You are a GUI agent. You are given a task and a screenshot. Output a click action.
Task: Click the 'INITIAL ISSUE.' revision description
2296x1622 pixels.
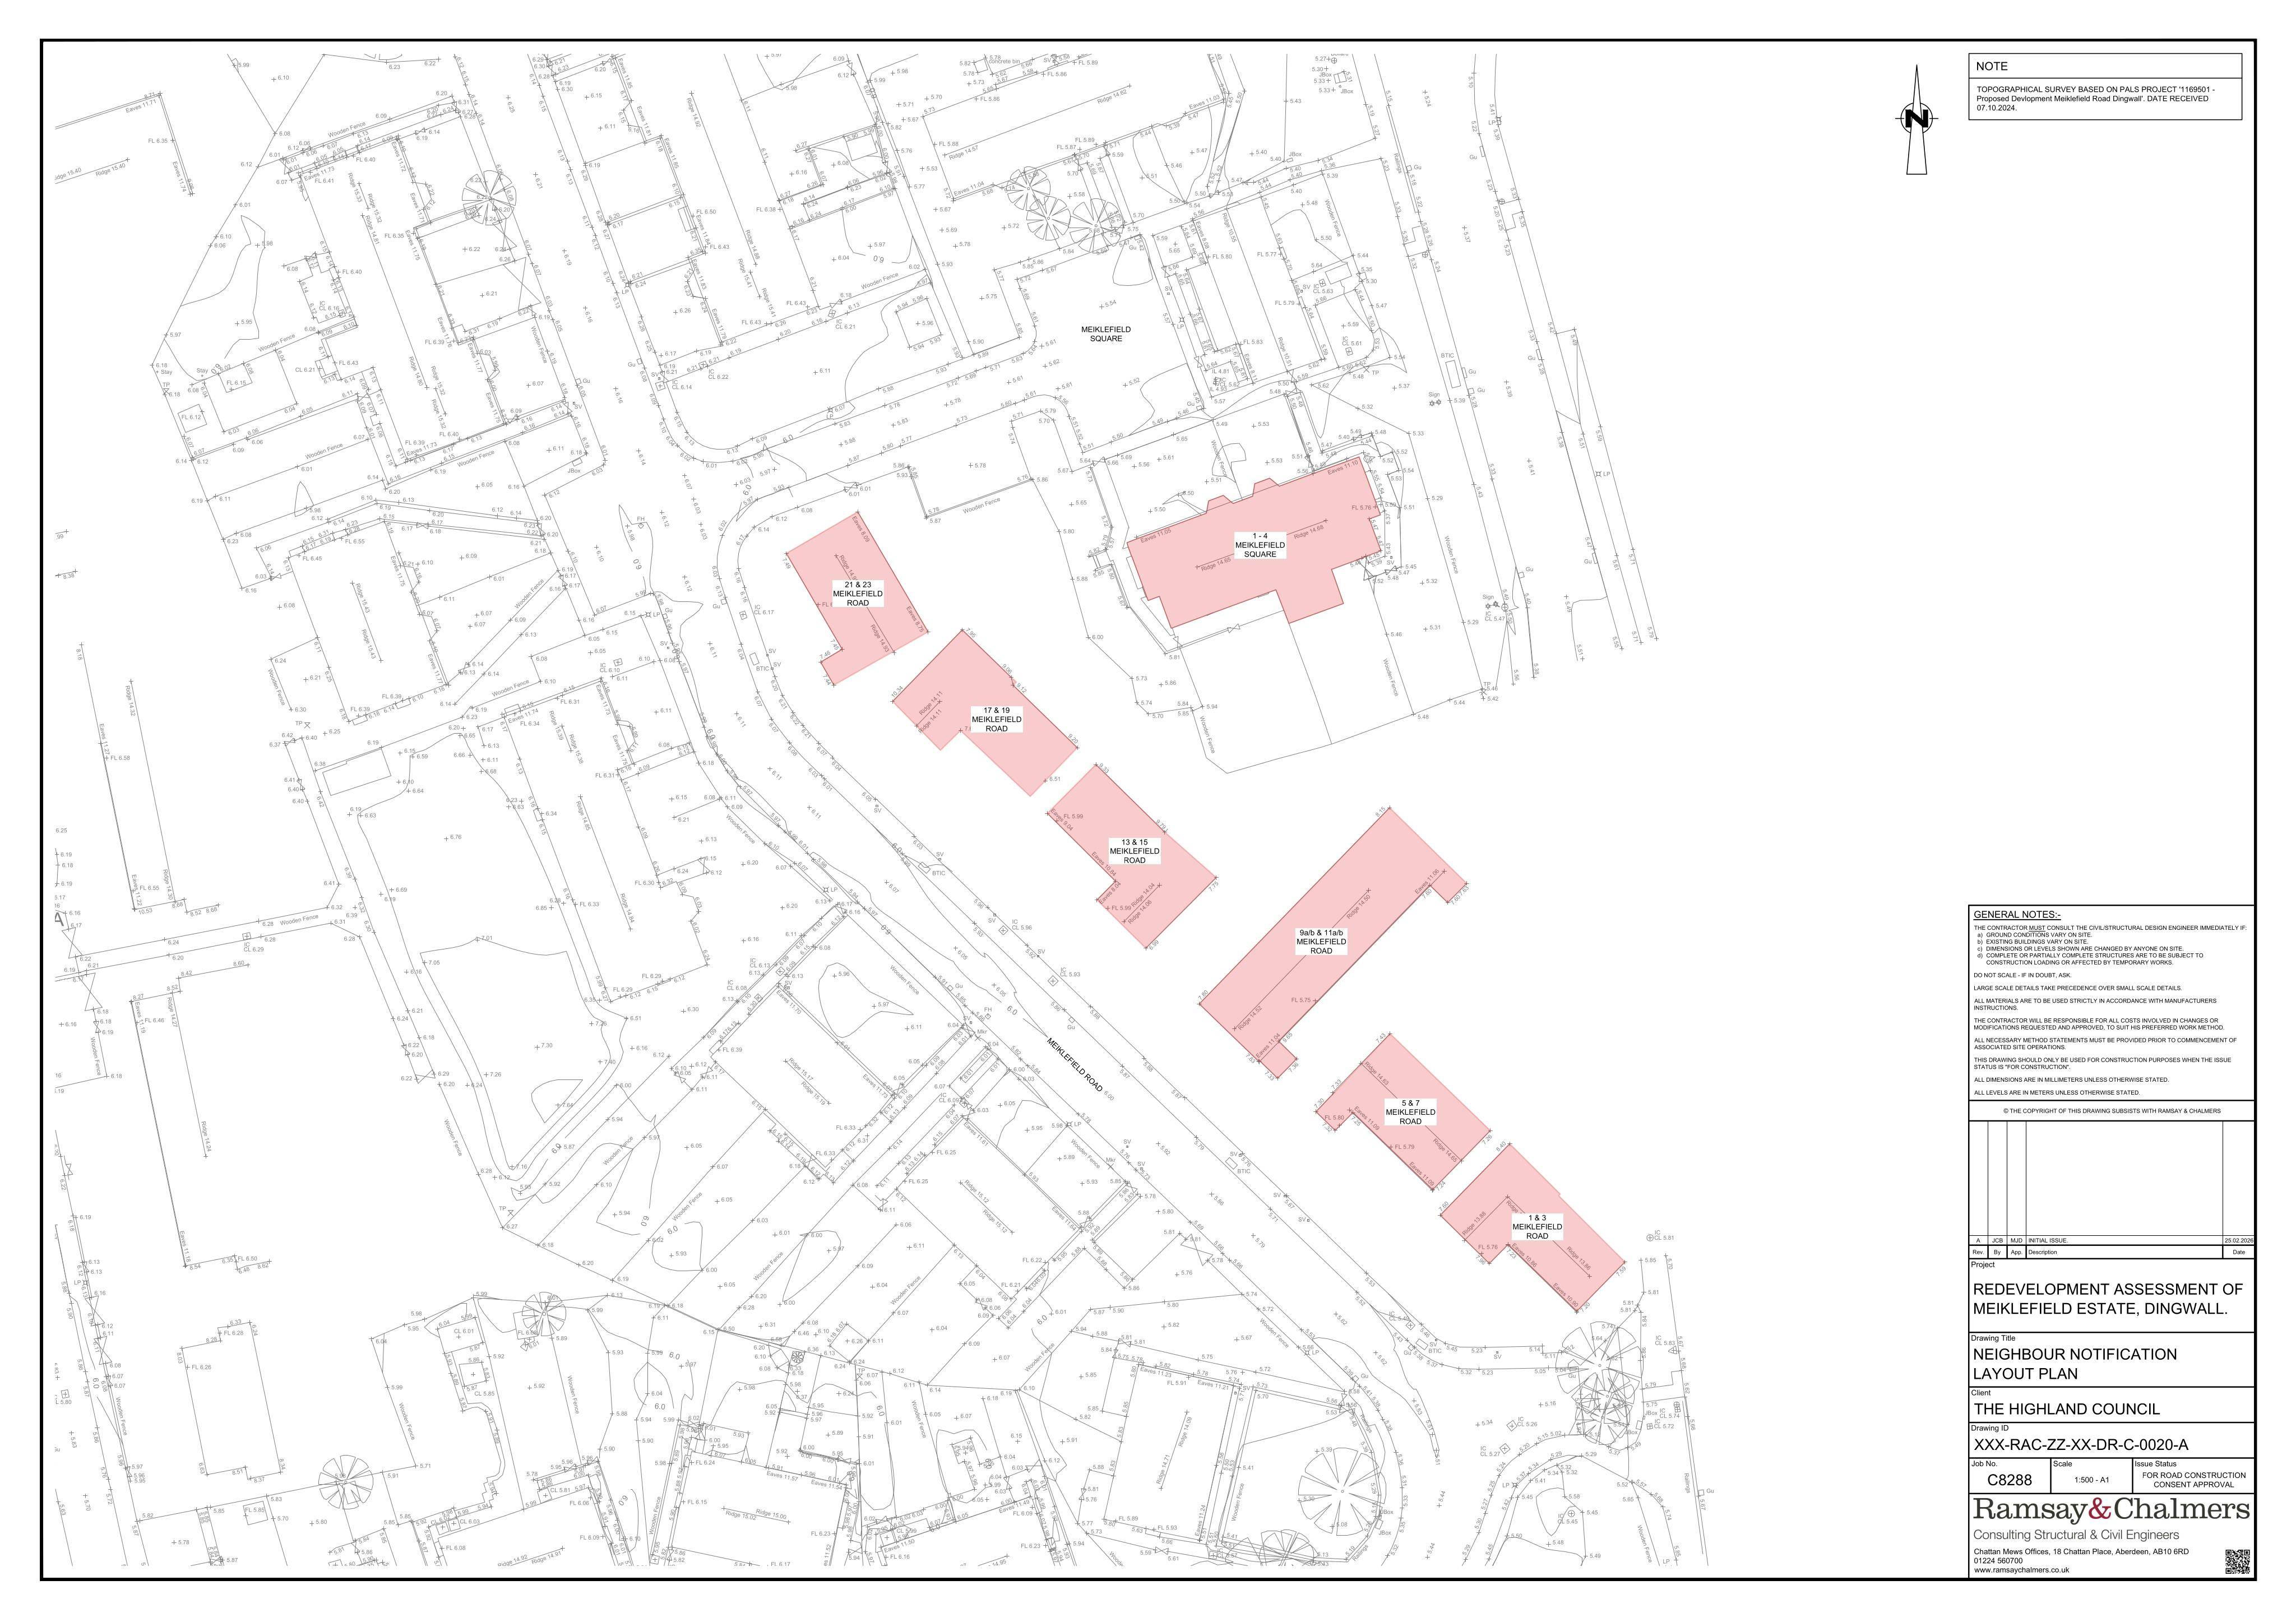[2050, 1240]
